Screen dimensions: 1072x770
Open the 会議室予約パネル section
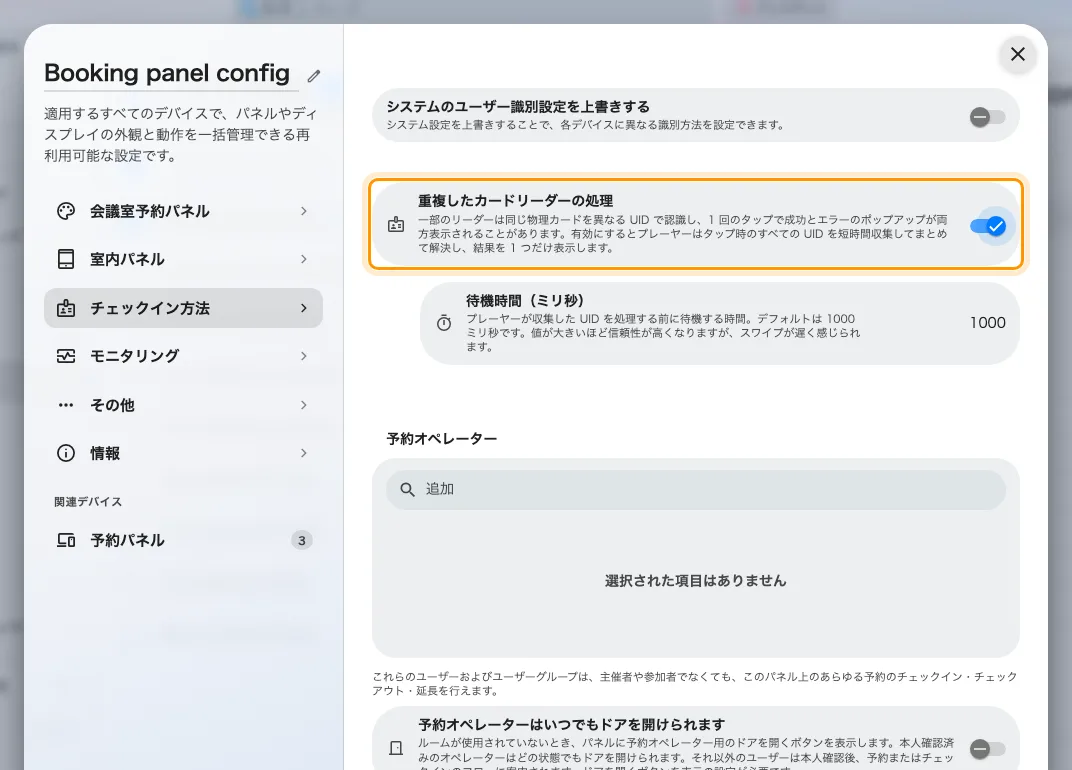(x=183, y=211)
